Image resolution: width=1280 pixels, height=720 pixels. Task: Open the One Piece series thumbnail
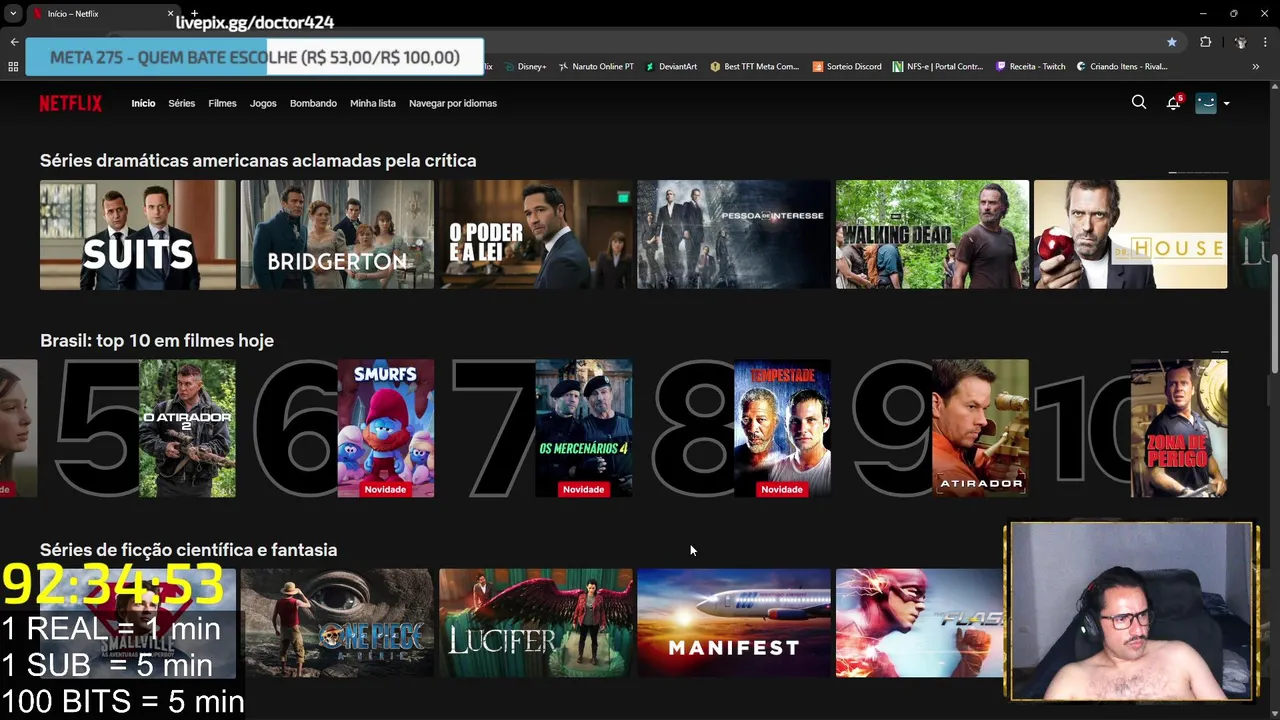tap(337, 623)
